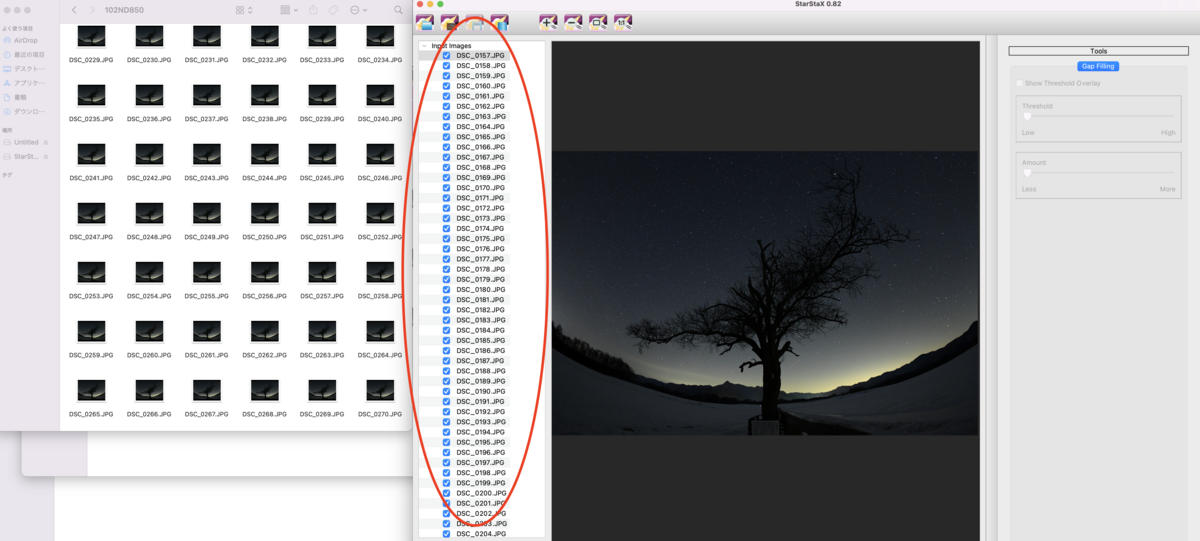This screenshot has height=541, width=1200.
Task: Uncheck the DSC_0165.JPG checkbox
Action: click(446, 137)
